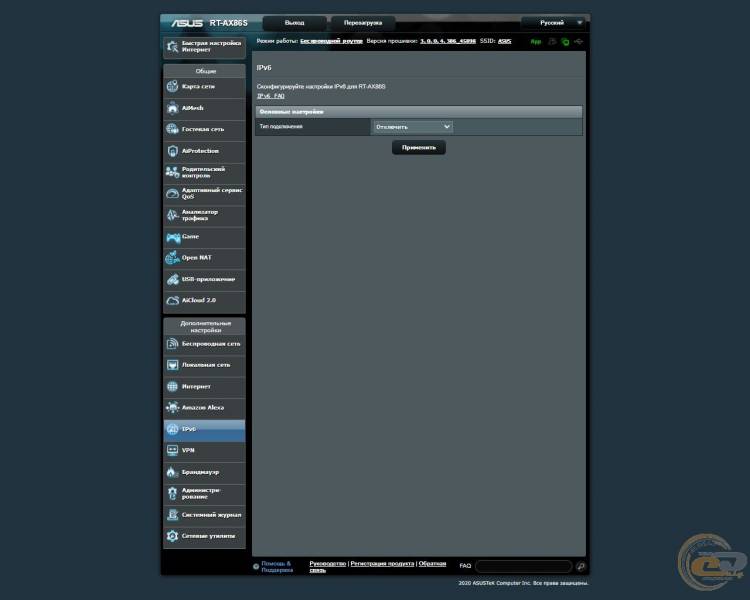Image resolution: width=750 pixels, height=600 pixels.
Task: Open Network Tools (Сетевые утилиты) gear icon
Action: click(x=172, y=536)
